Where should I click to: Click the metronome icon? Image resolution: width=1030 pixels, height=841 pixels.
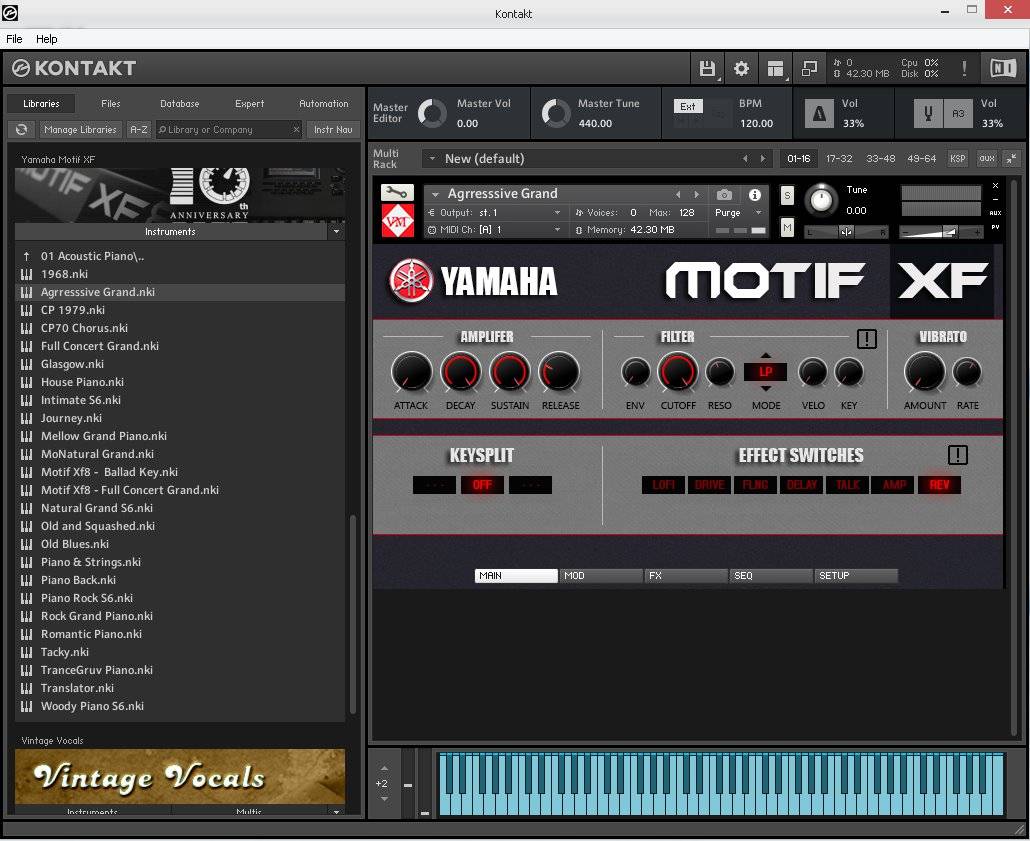pos(819,114)
